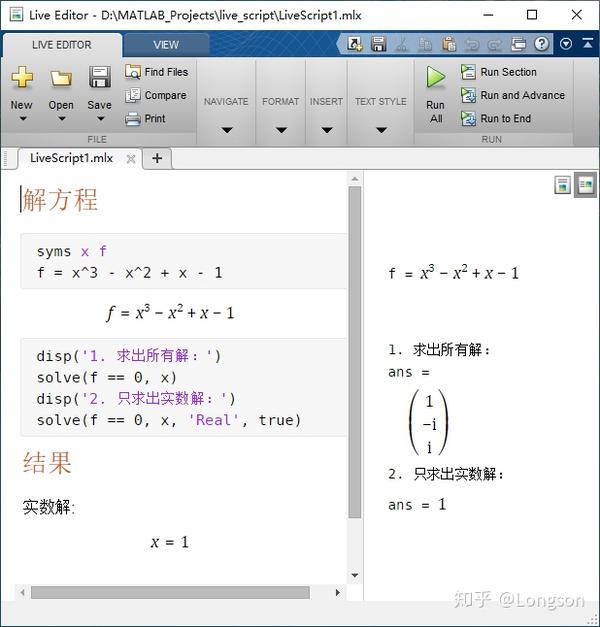Click Run to End
The image size is (600, 627).
496,119
